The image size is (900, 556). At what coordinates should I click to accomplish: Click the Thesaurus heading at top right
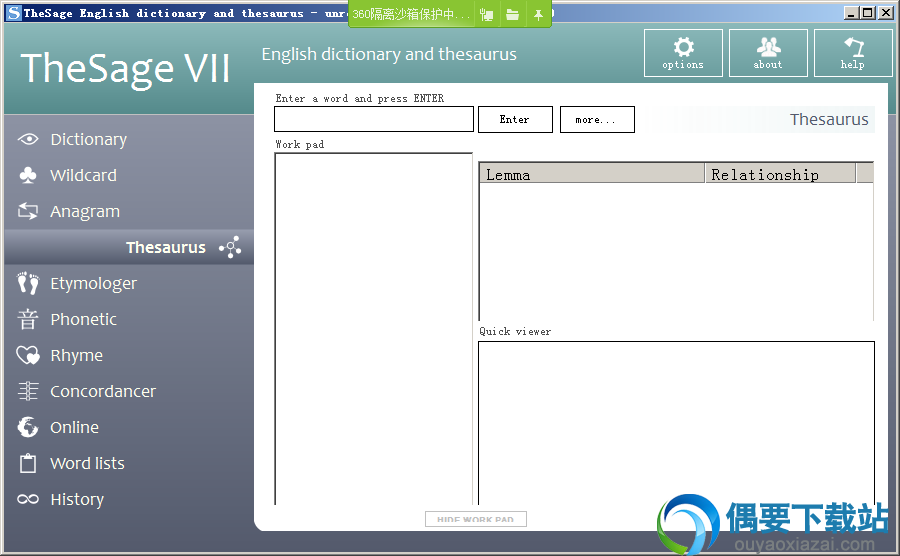point(829,119)
